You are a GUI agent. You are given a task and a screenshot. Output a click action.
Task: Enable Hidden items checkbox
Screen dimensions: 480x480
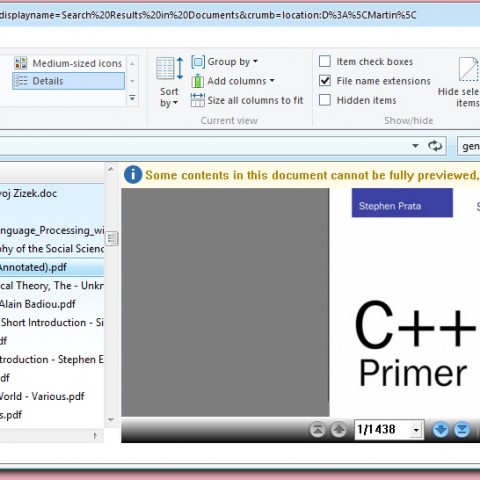[325, 100]
